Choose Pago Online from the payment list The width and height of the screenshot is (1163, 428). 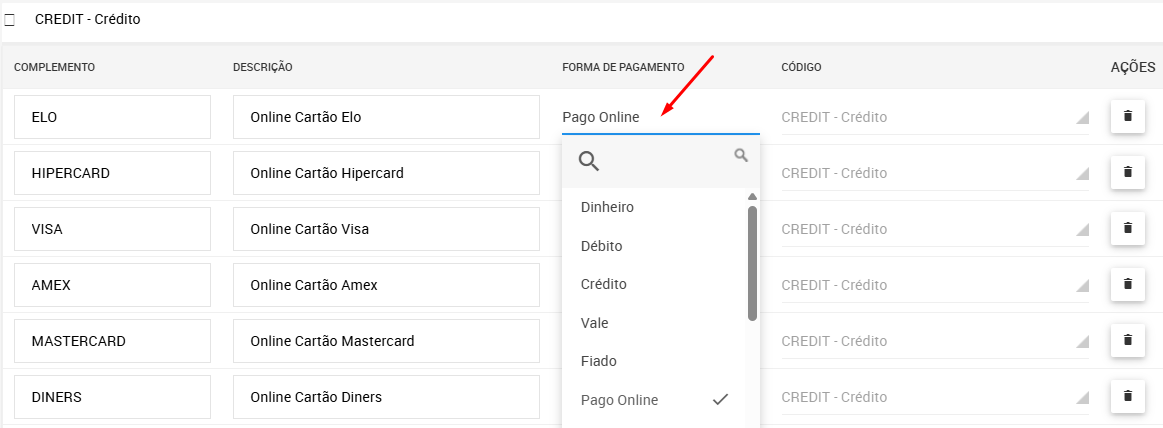[x=654, y=400]
